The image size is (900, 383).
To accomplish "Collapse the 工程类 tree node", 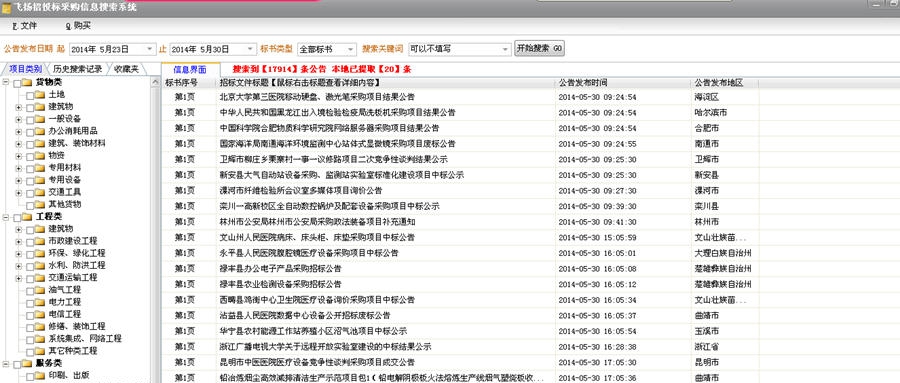I will pyautogui.click(x=6, y=217).
